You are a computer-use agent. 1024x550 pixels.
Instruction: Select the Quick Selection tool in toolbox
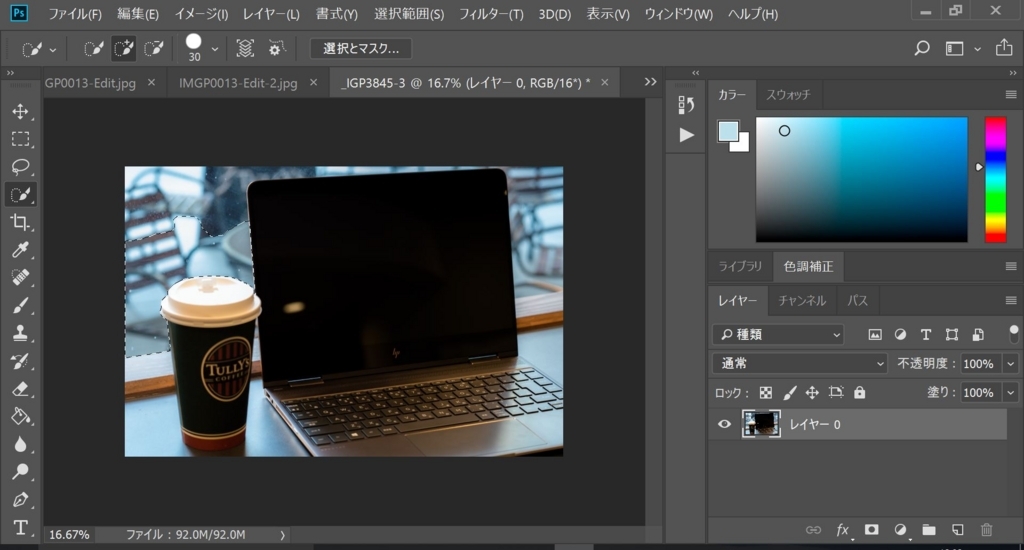coord(20,195)
